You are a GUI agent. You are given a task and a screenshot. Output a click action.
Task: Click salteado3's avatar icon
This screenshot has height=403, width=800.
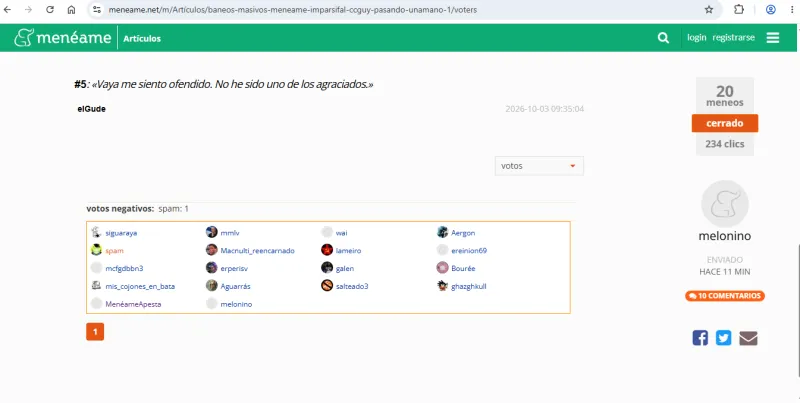[327, 286]
